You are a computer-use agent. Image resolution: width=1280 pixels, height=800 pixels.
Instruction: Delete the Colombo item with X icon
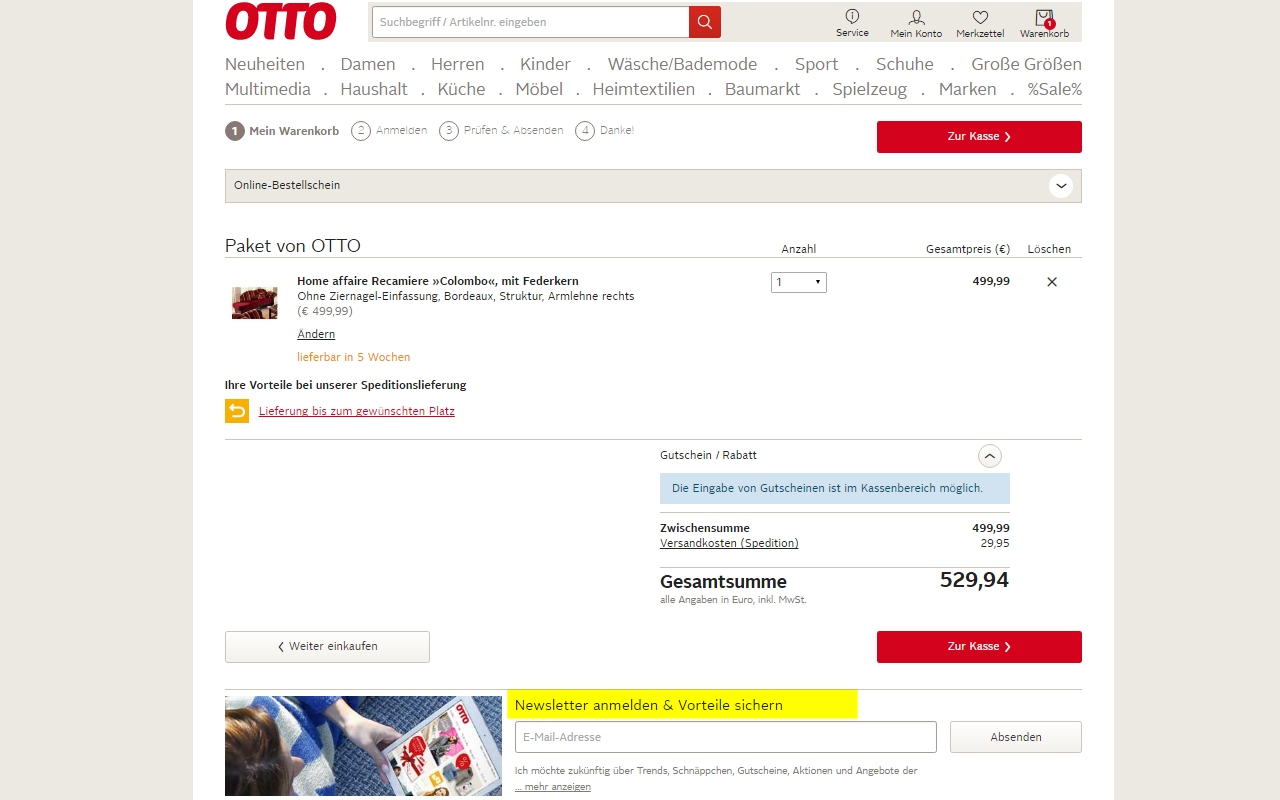1052,282
